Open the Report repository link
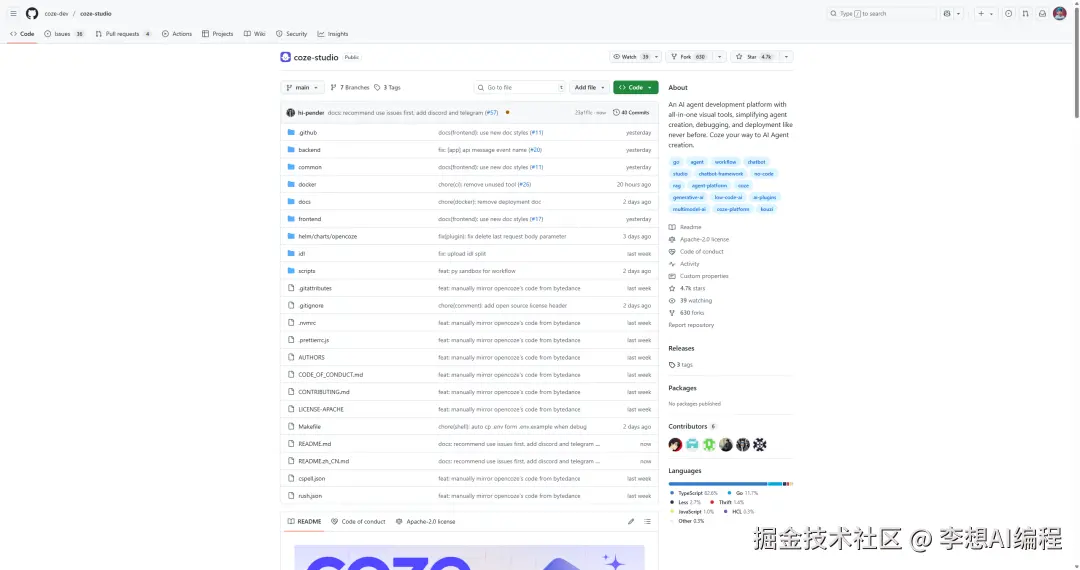The image size is (1080, 570). point(691,325)
